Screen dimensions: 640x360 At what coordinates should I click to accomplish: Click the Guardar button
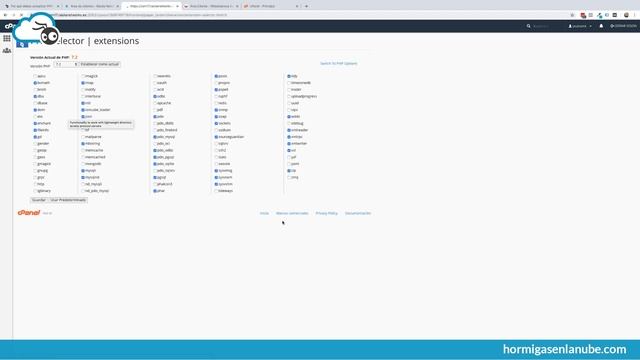tap(39, 200)
